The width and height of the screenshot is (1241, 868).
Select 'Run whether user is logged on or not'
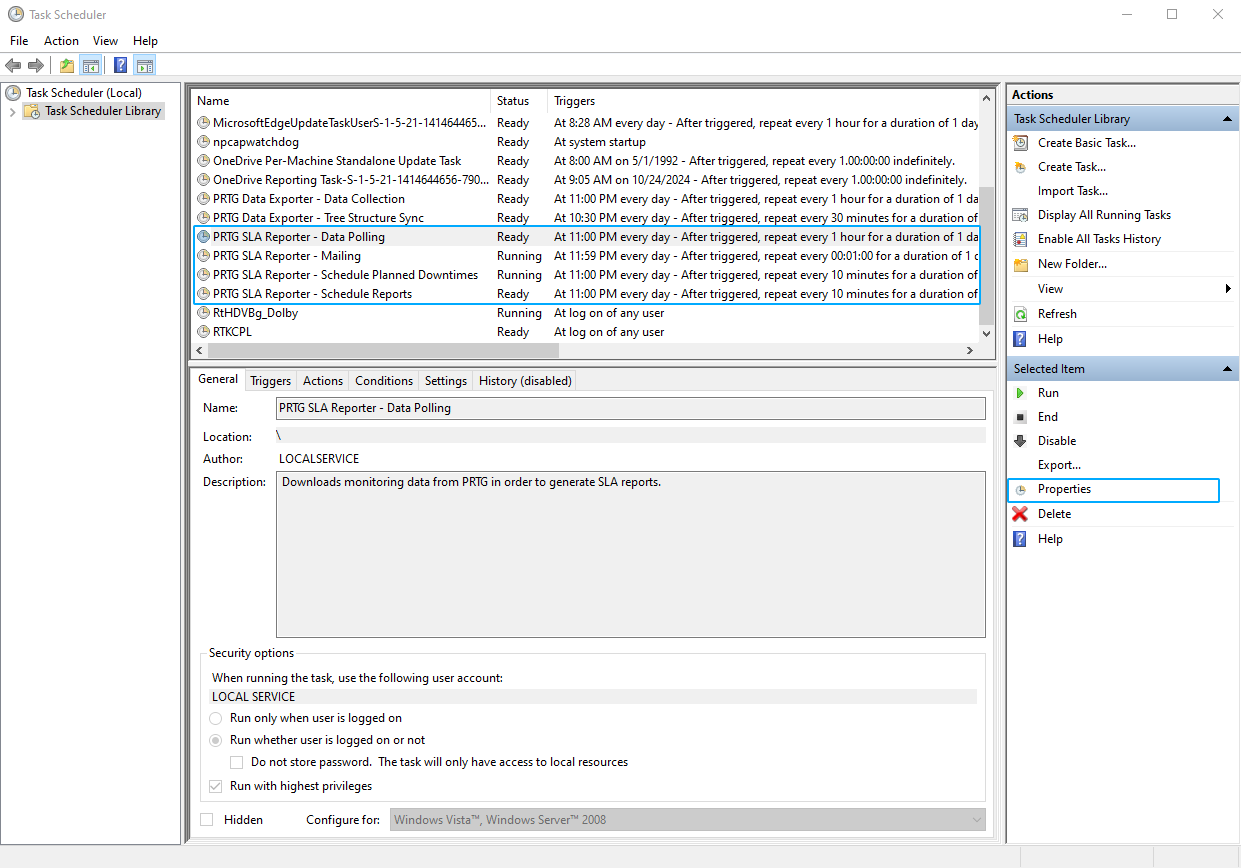tap(216, 740)
